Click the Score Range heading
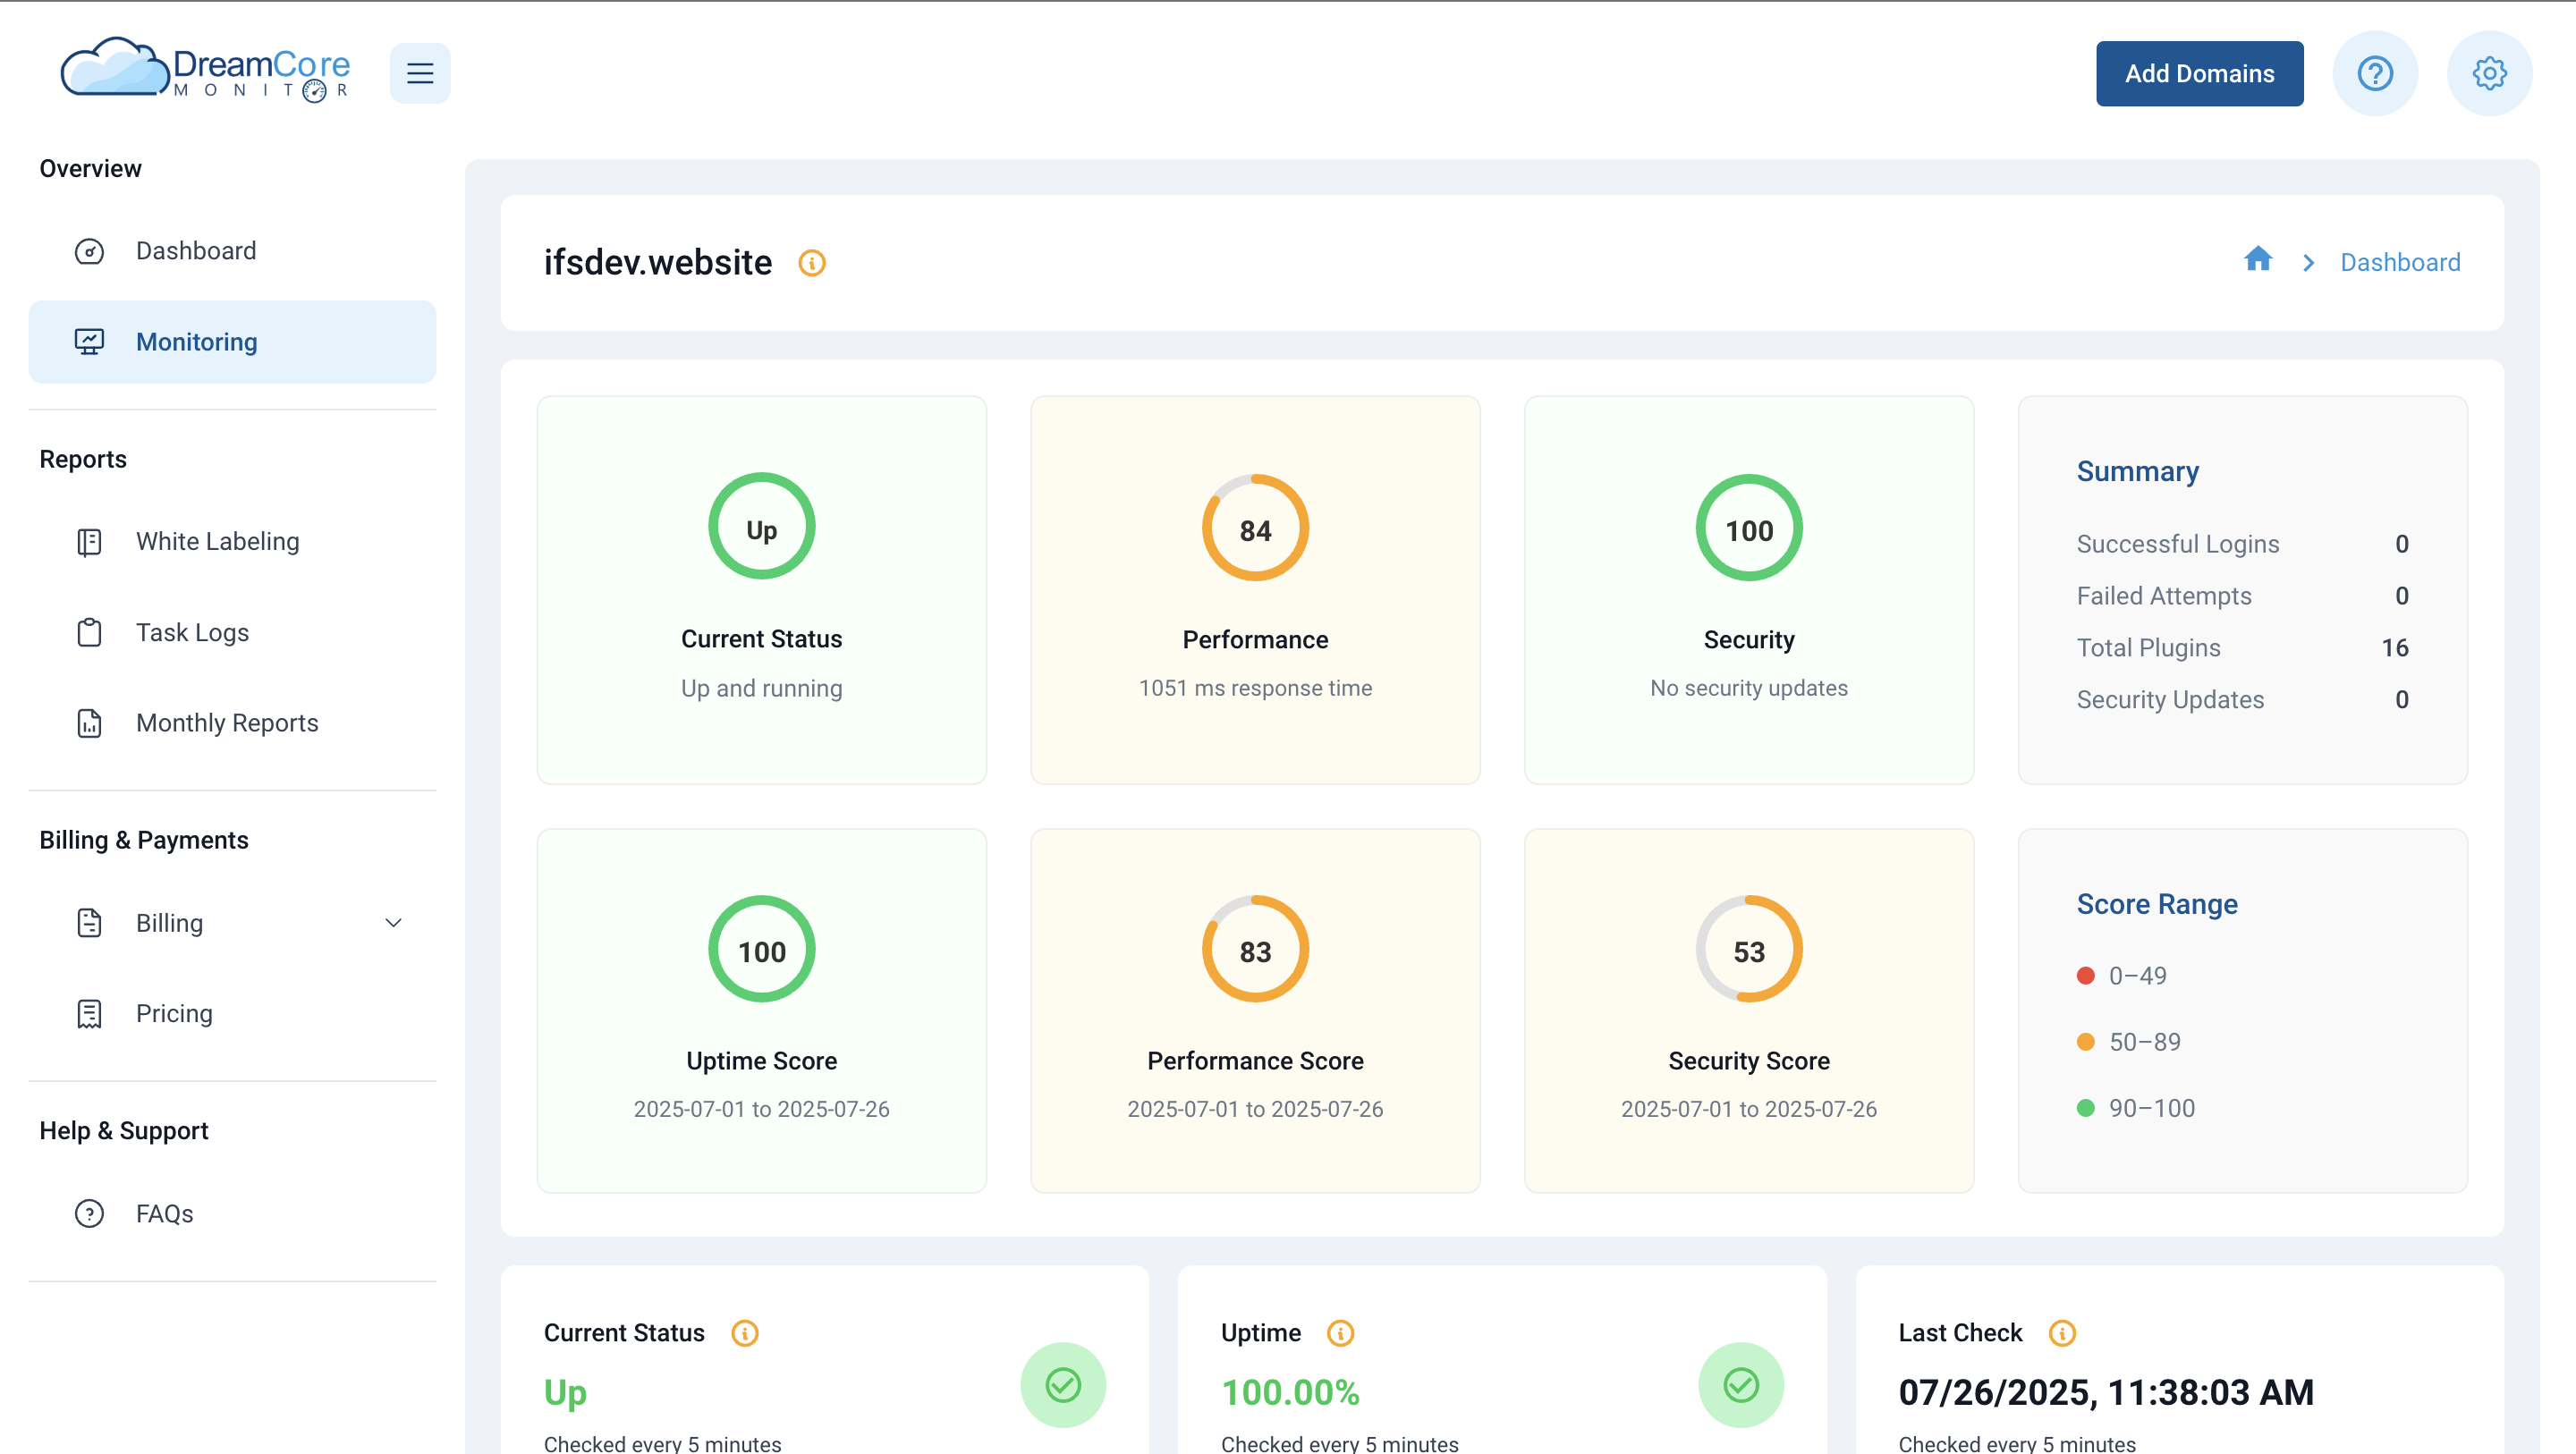 point(2156,904)
